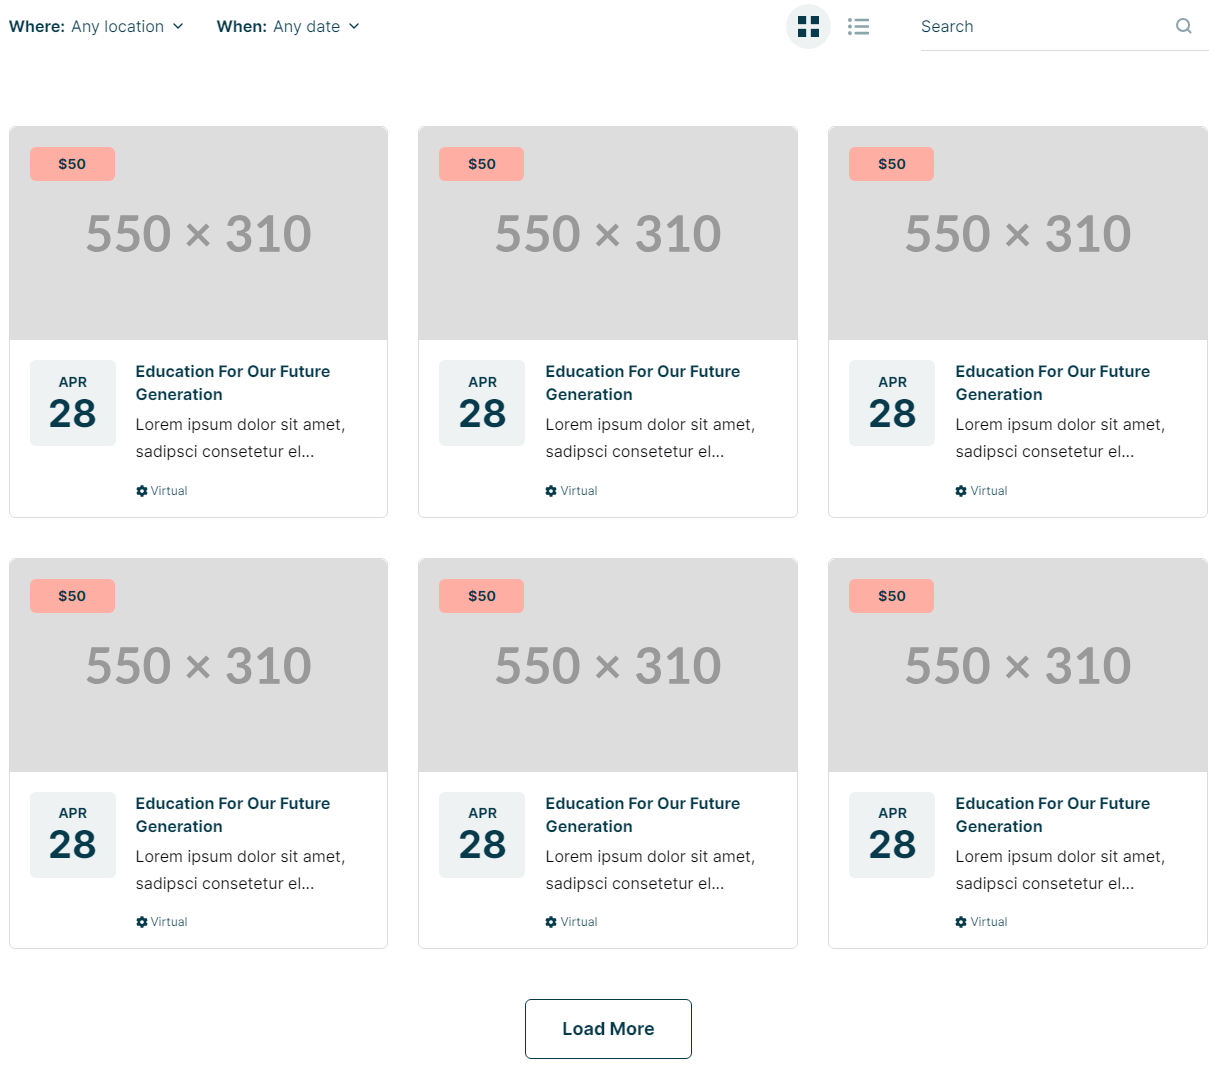The width and height of the screenshot is (1217, 1067).
Task: Click Virtual gear icon on top-right card
Action: pyautogui.click(x=961, y=491)
